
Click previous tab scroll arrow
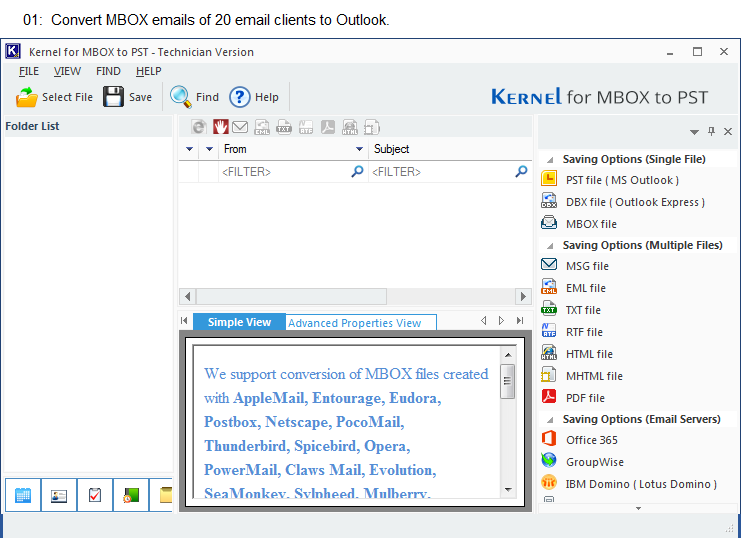[484, 321]
